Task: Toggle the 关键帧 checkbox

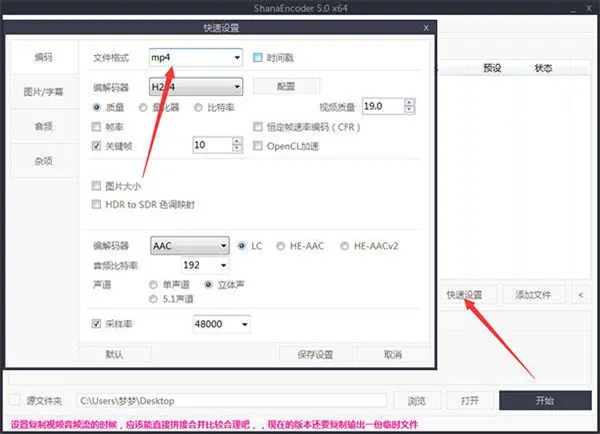Action: point(97,146)
